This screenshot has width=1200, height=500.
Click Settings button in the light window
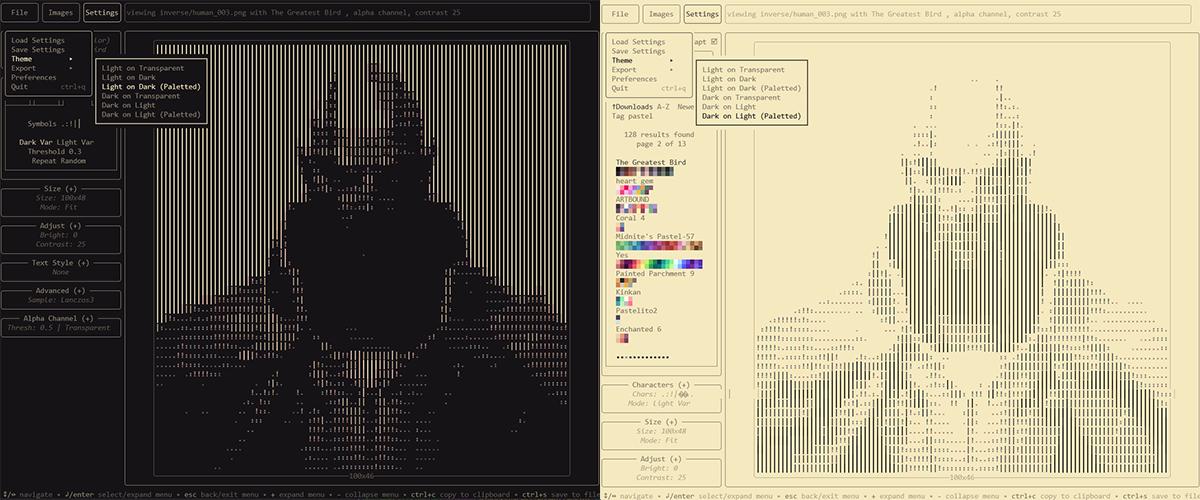(702, 14)
